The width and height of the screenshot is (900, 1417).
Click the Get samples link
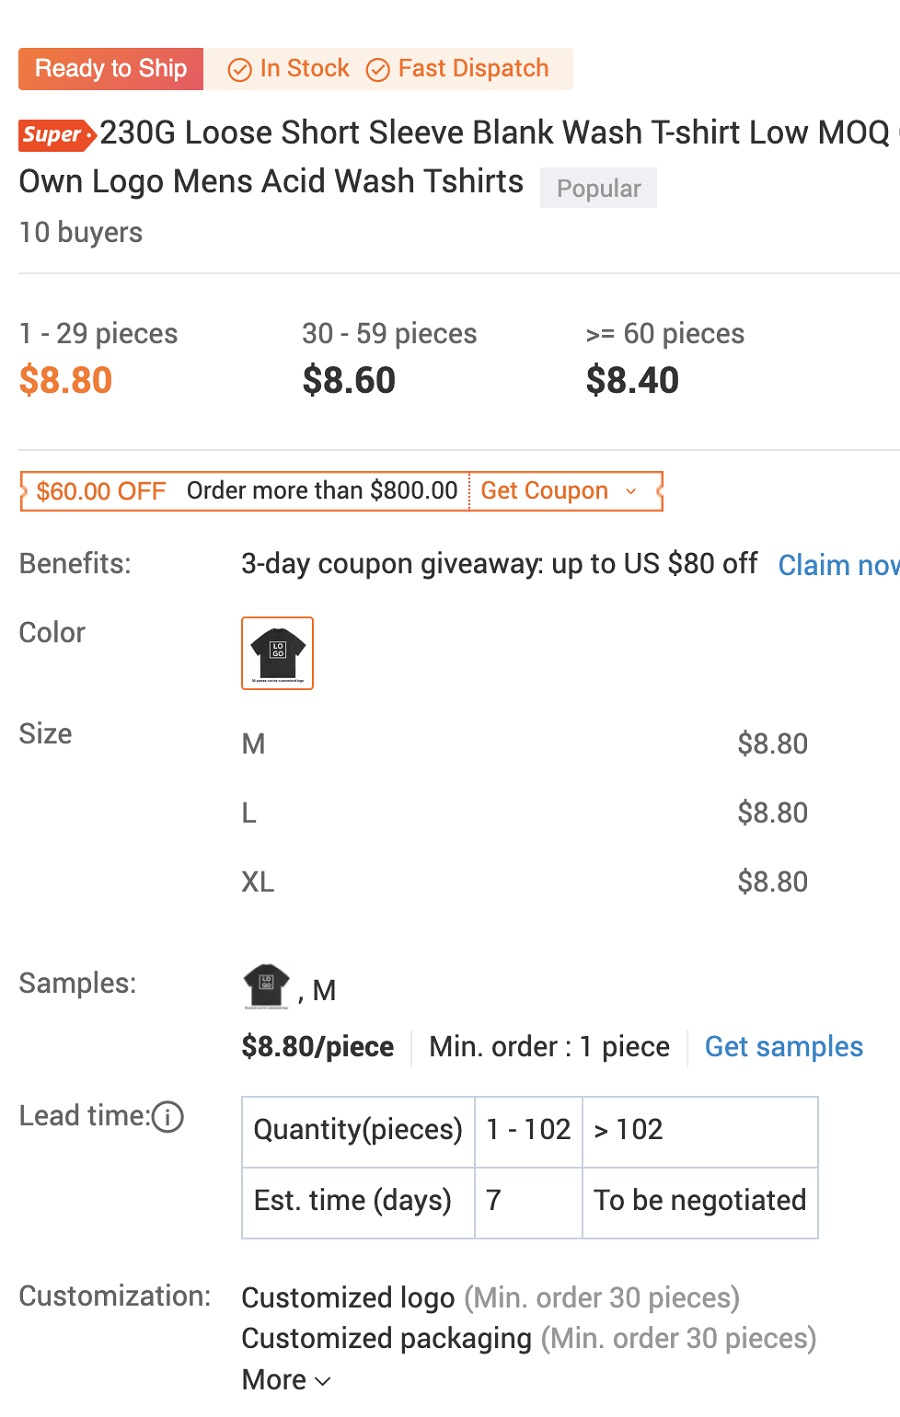[784, 1046]
